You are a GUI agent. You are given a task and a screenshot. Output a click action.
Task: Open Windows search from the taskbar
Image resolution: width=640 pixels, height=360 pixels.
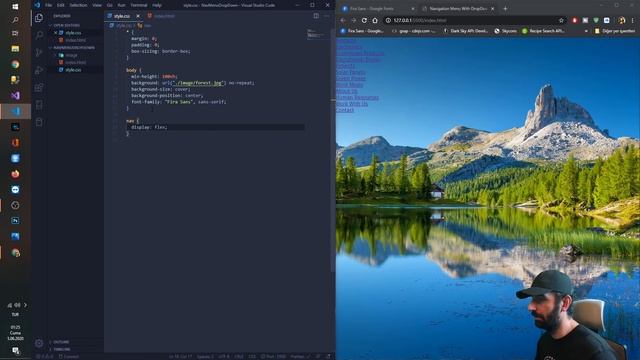click(15, 20)
